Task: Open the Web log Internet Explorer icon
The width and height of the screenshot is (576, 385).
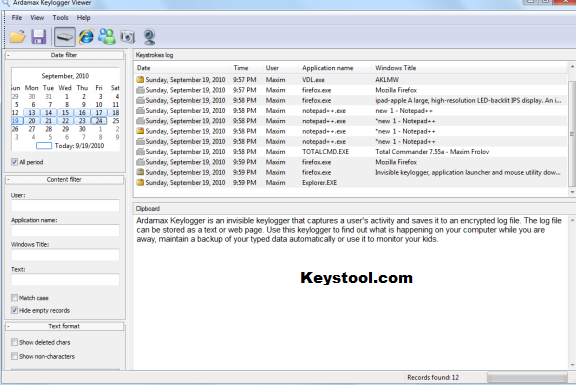Action: pyautogui.click(x=86, y=37)
